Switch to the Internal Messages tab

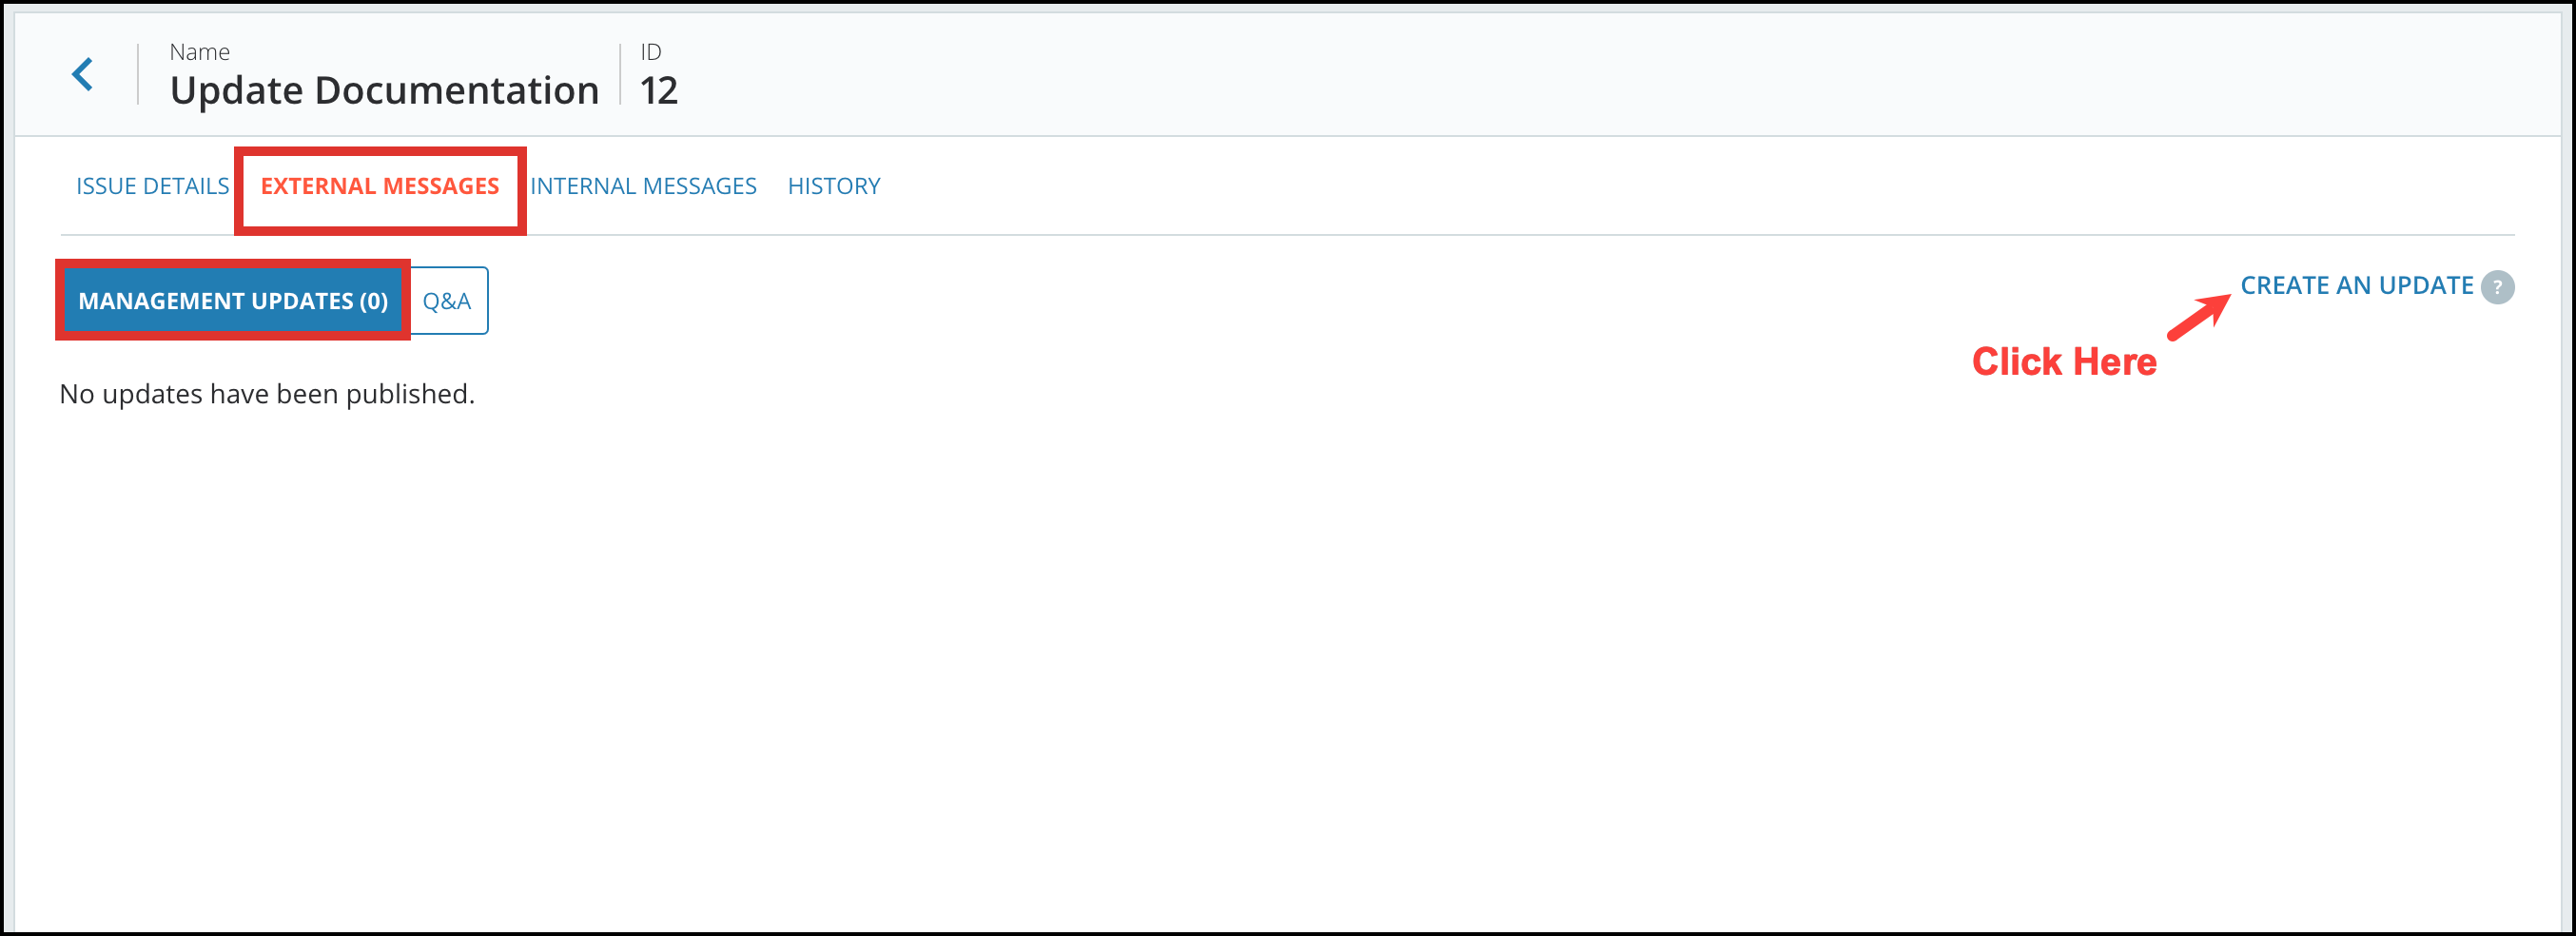[x=643, y=186]
